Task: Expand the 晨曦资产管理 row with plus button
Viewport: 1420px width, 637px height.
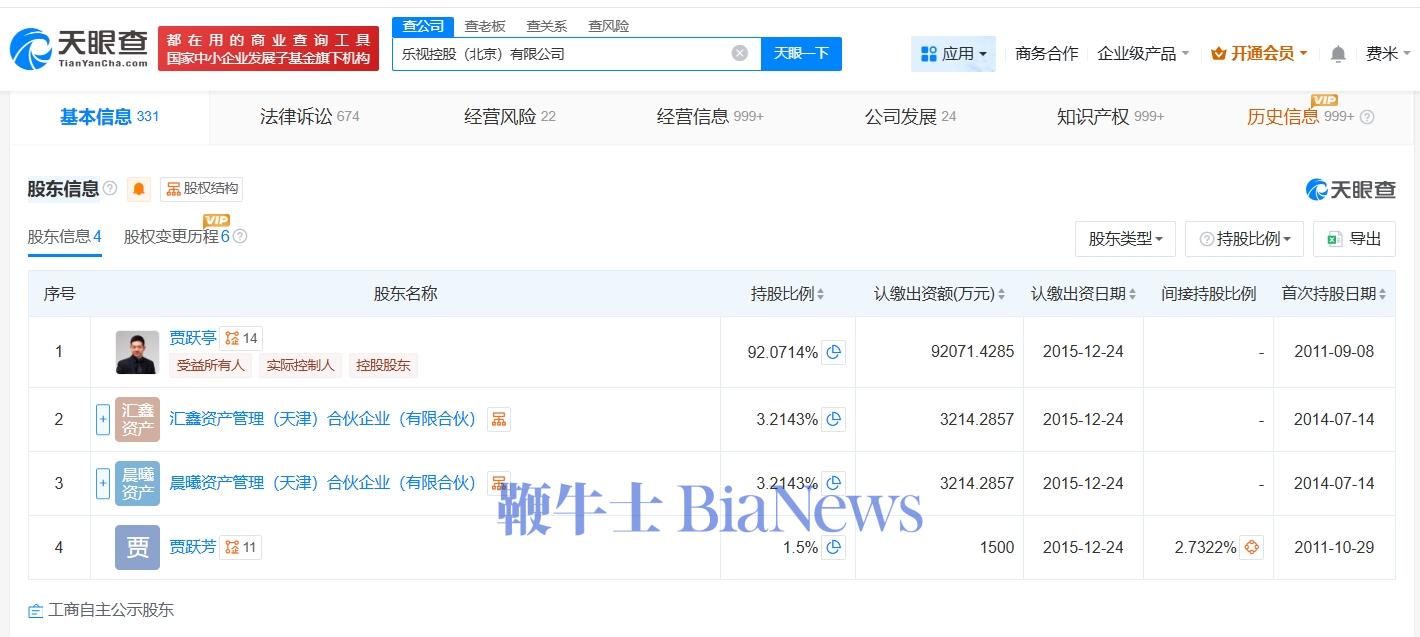Action: pyautogui.click(x=102, y=483)
